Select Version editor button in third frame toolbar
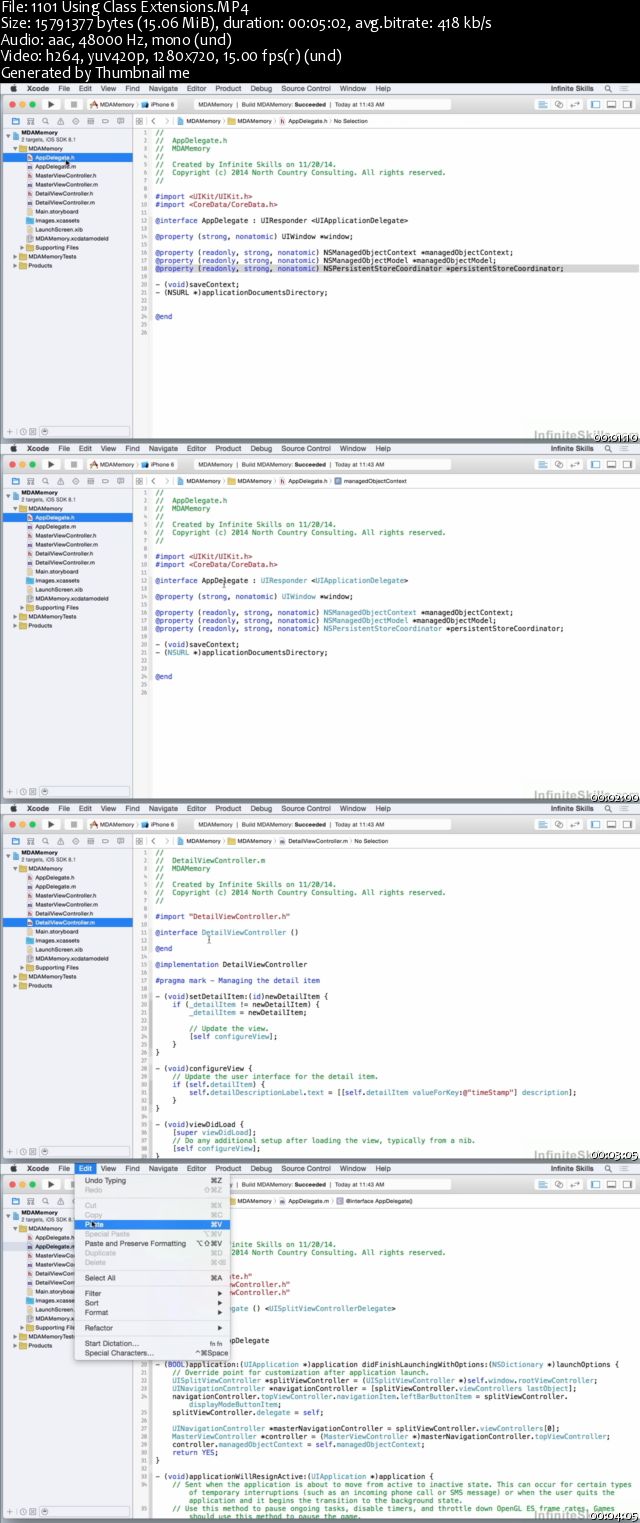 (x=573, y=824)
